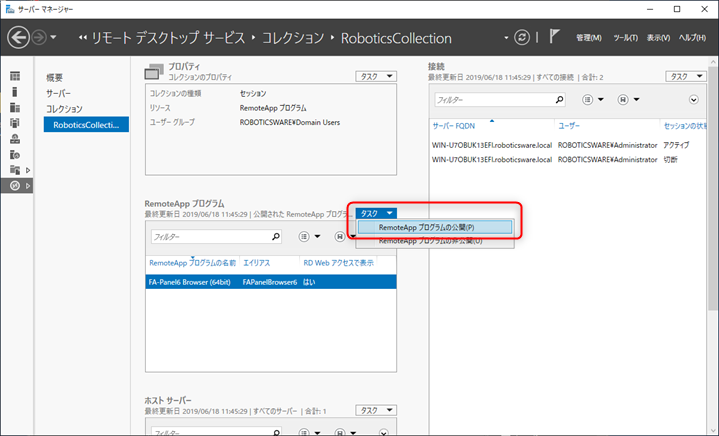Open navigation history dropdown beside forward arrow
The image size is (719, 436).
pos(53,37)
